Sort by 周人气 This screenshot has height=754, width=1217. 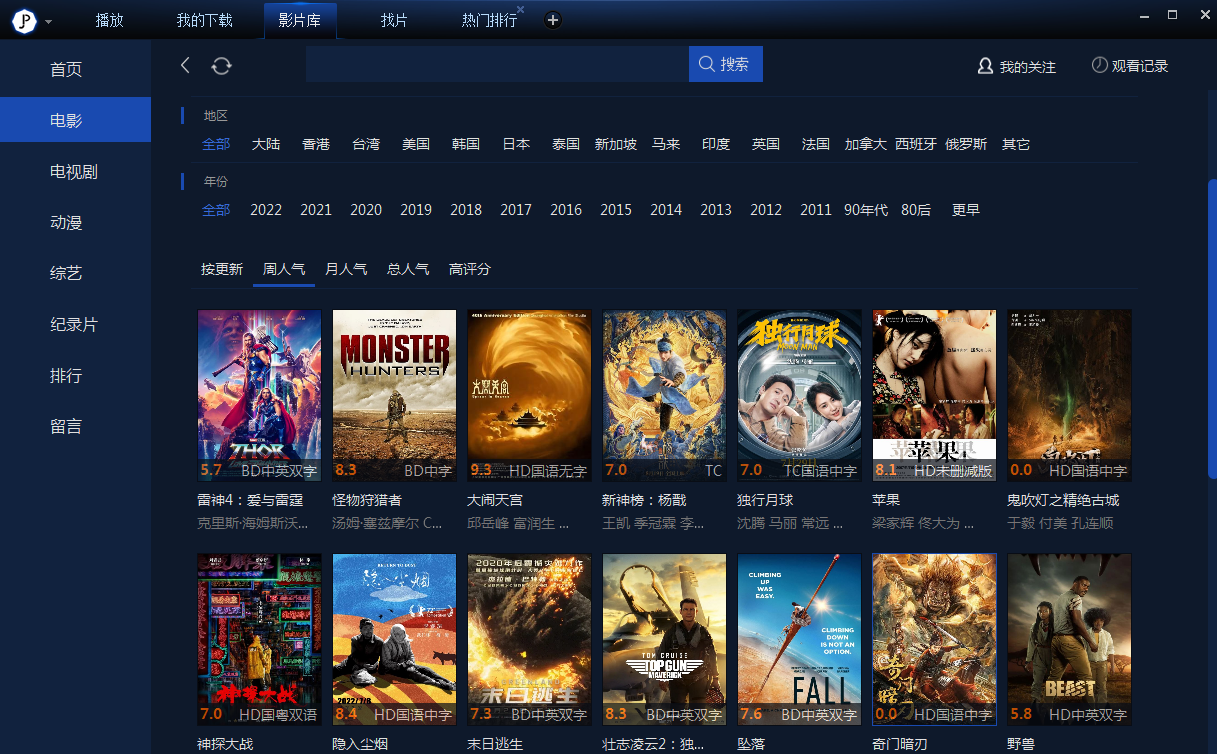pos(284,269)
